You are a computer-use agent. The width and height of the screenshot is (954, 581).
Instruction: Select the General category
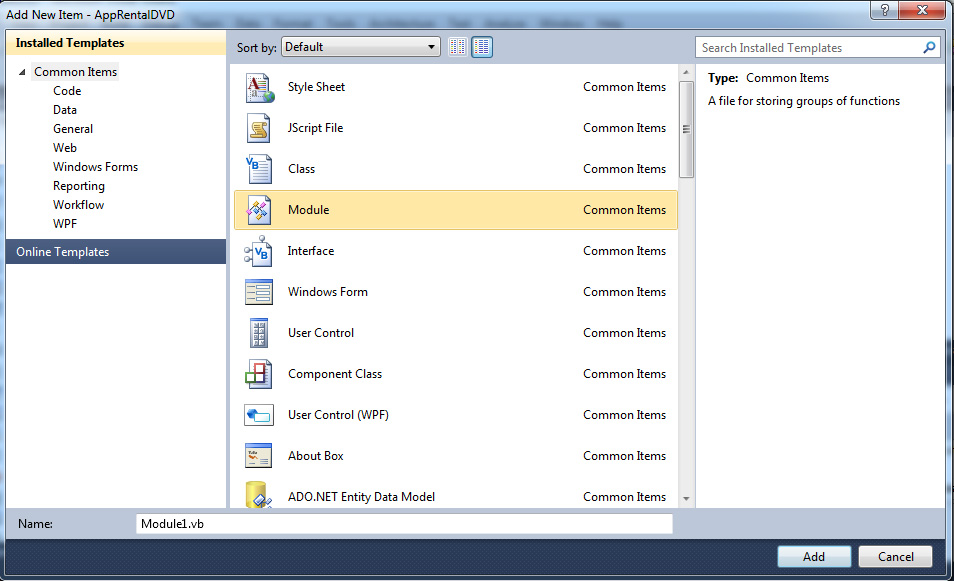(73, 129)
